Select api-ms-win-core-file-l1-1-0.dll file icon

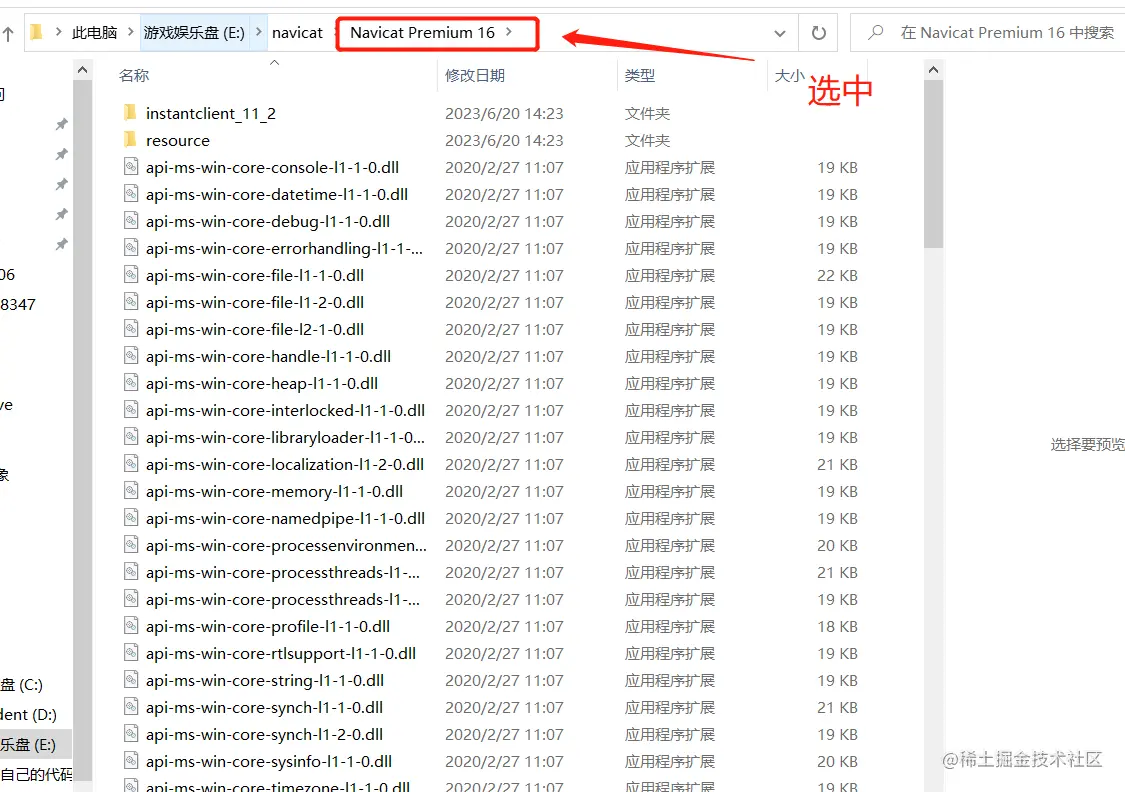[131, 275]
